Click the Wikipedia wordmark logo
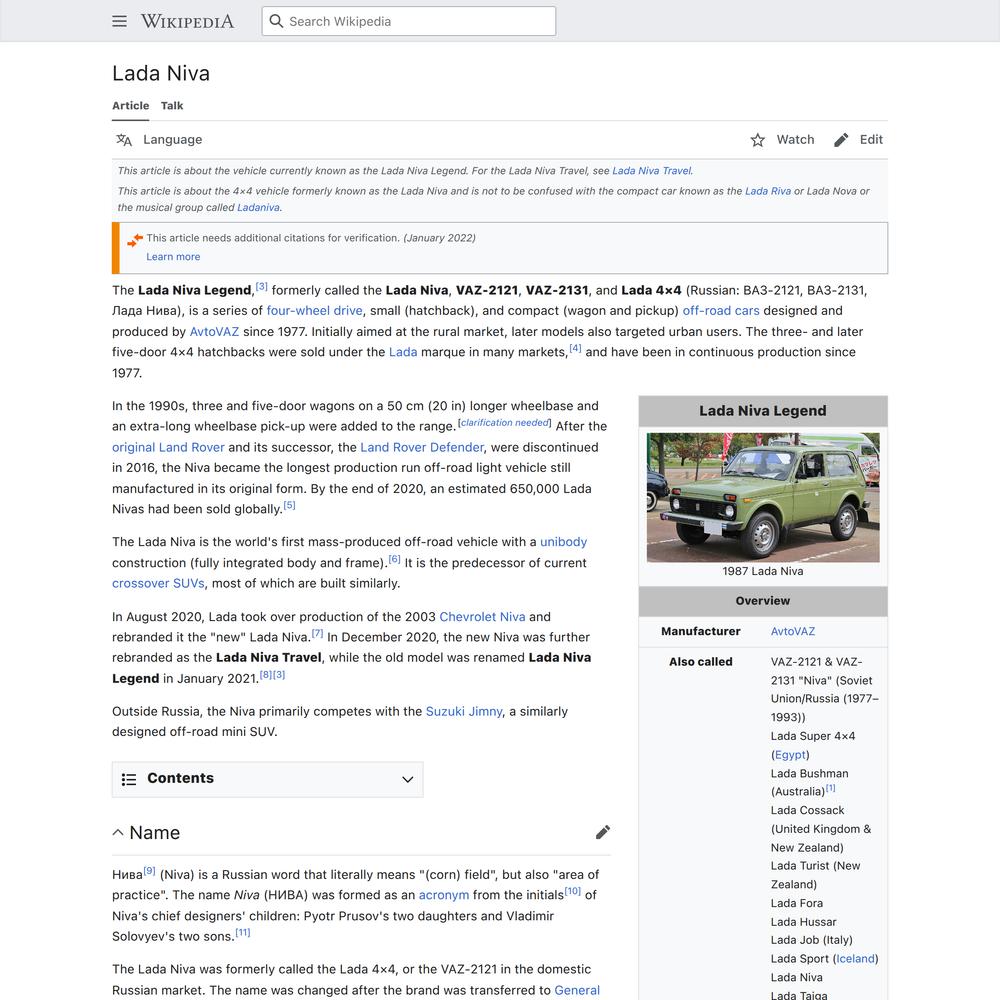Image resolution: width=1000 pixels, height=1000 pixels. click(x=188, y=21)
